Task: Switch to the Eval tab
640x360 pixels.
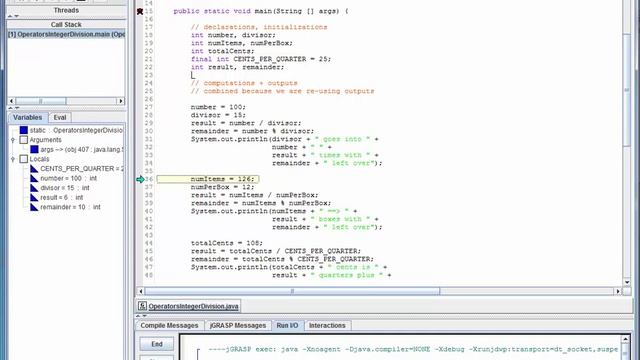Action: pos(60,118)
